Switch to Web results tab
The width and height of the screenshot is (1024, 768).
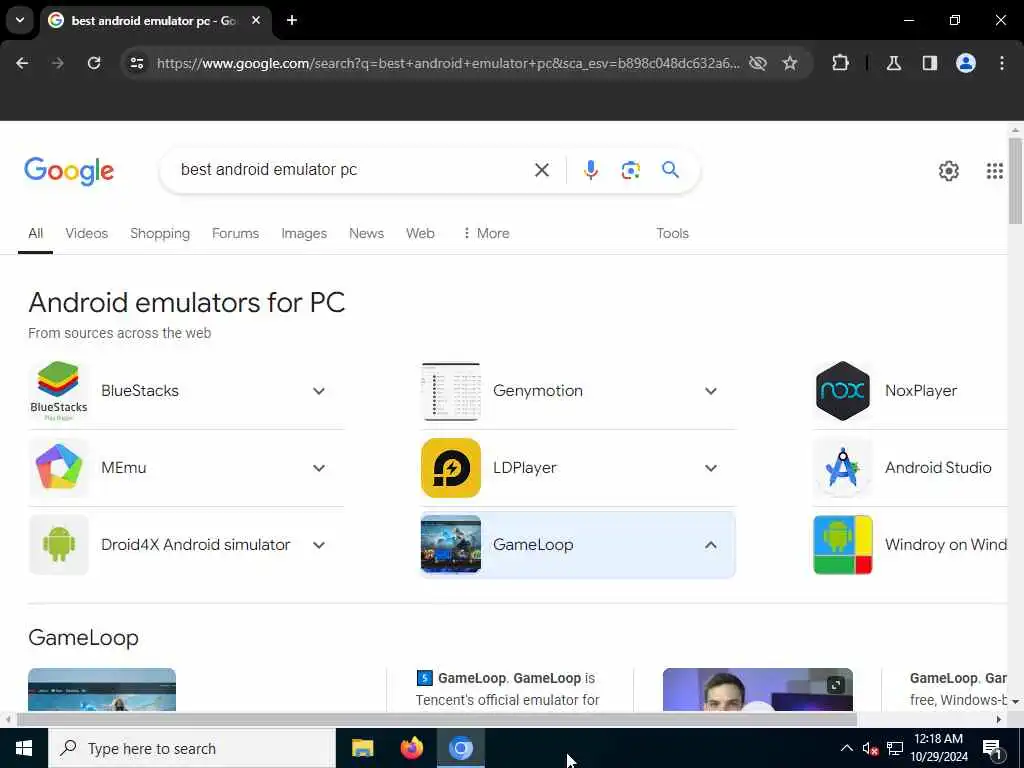(x=421, y=233)
